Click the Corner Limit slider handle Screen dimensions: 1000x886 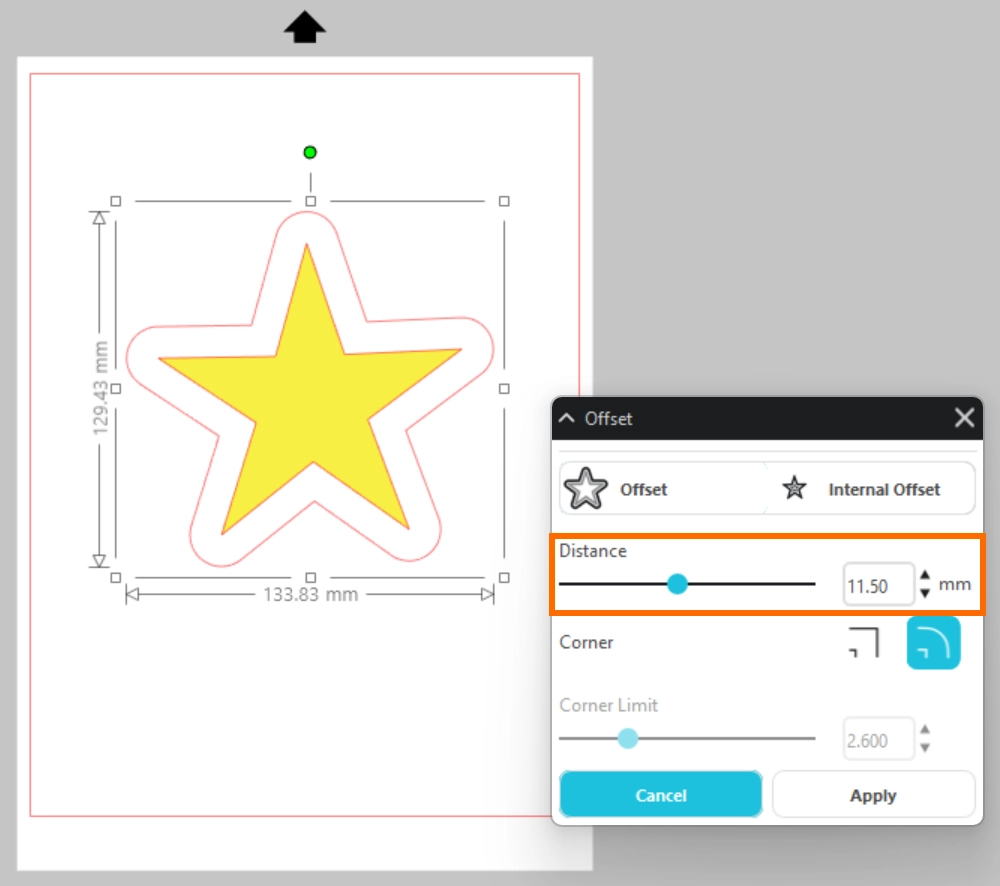coord(627,739)
